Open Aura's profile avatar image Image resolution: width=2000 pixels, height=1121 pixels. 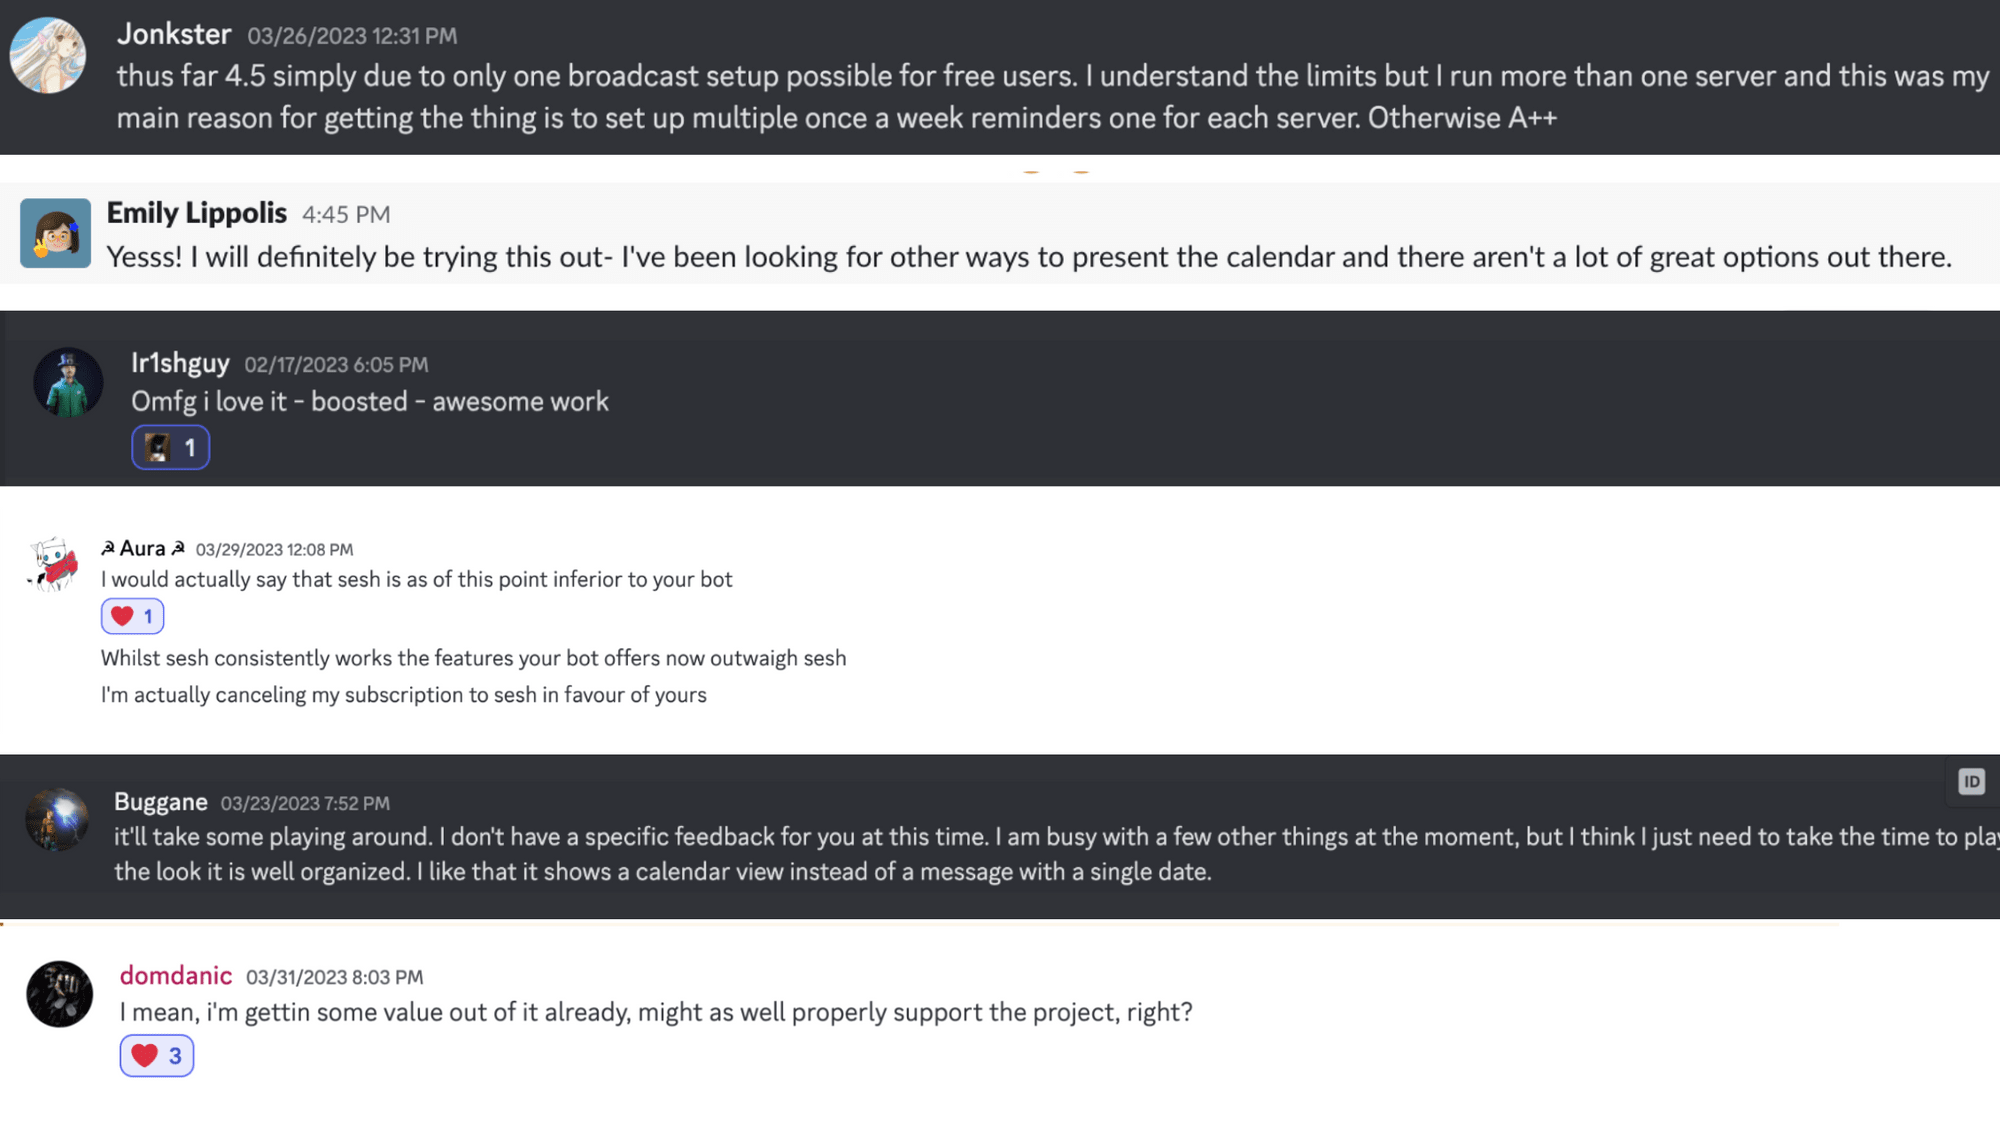click(54, 564)
